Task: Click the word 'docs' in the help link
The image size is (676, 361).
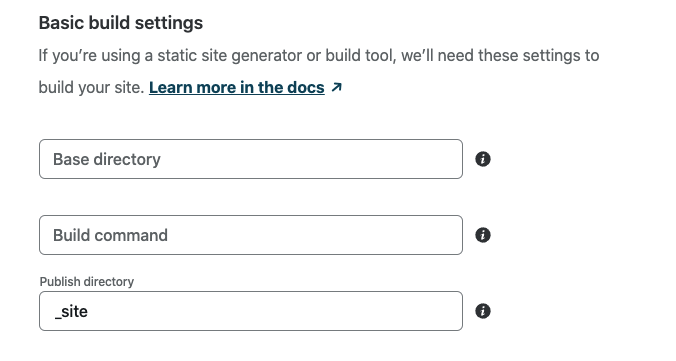Action: coord(306,88)
